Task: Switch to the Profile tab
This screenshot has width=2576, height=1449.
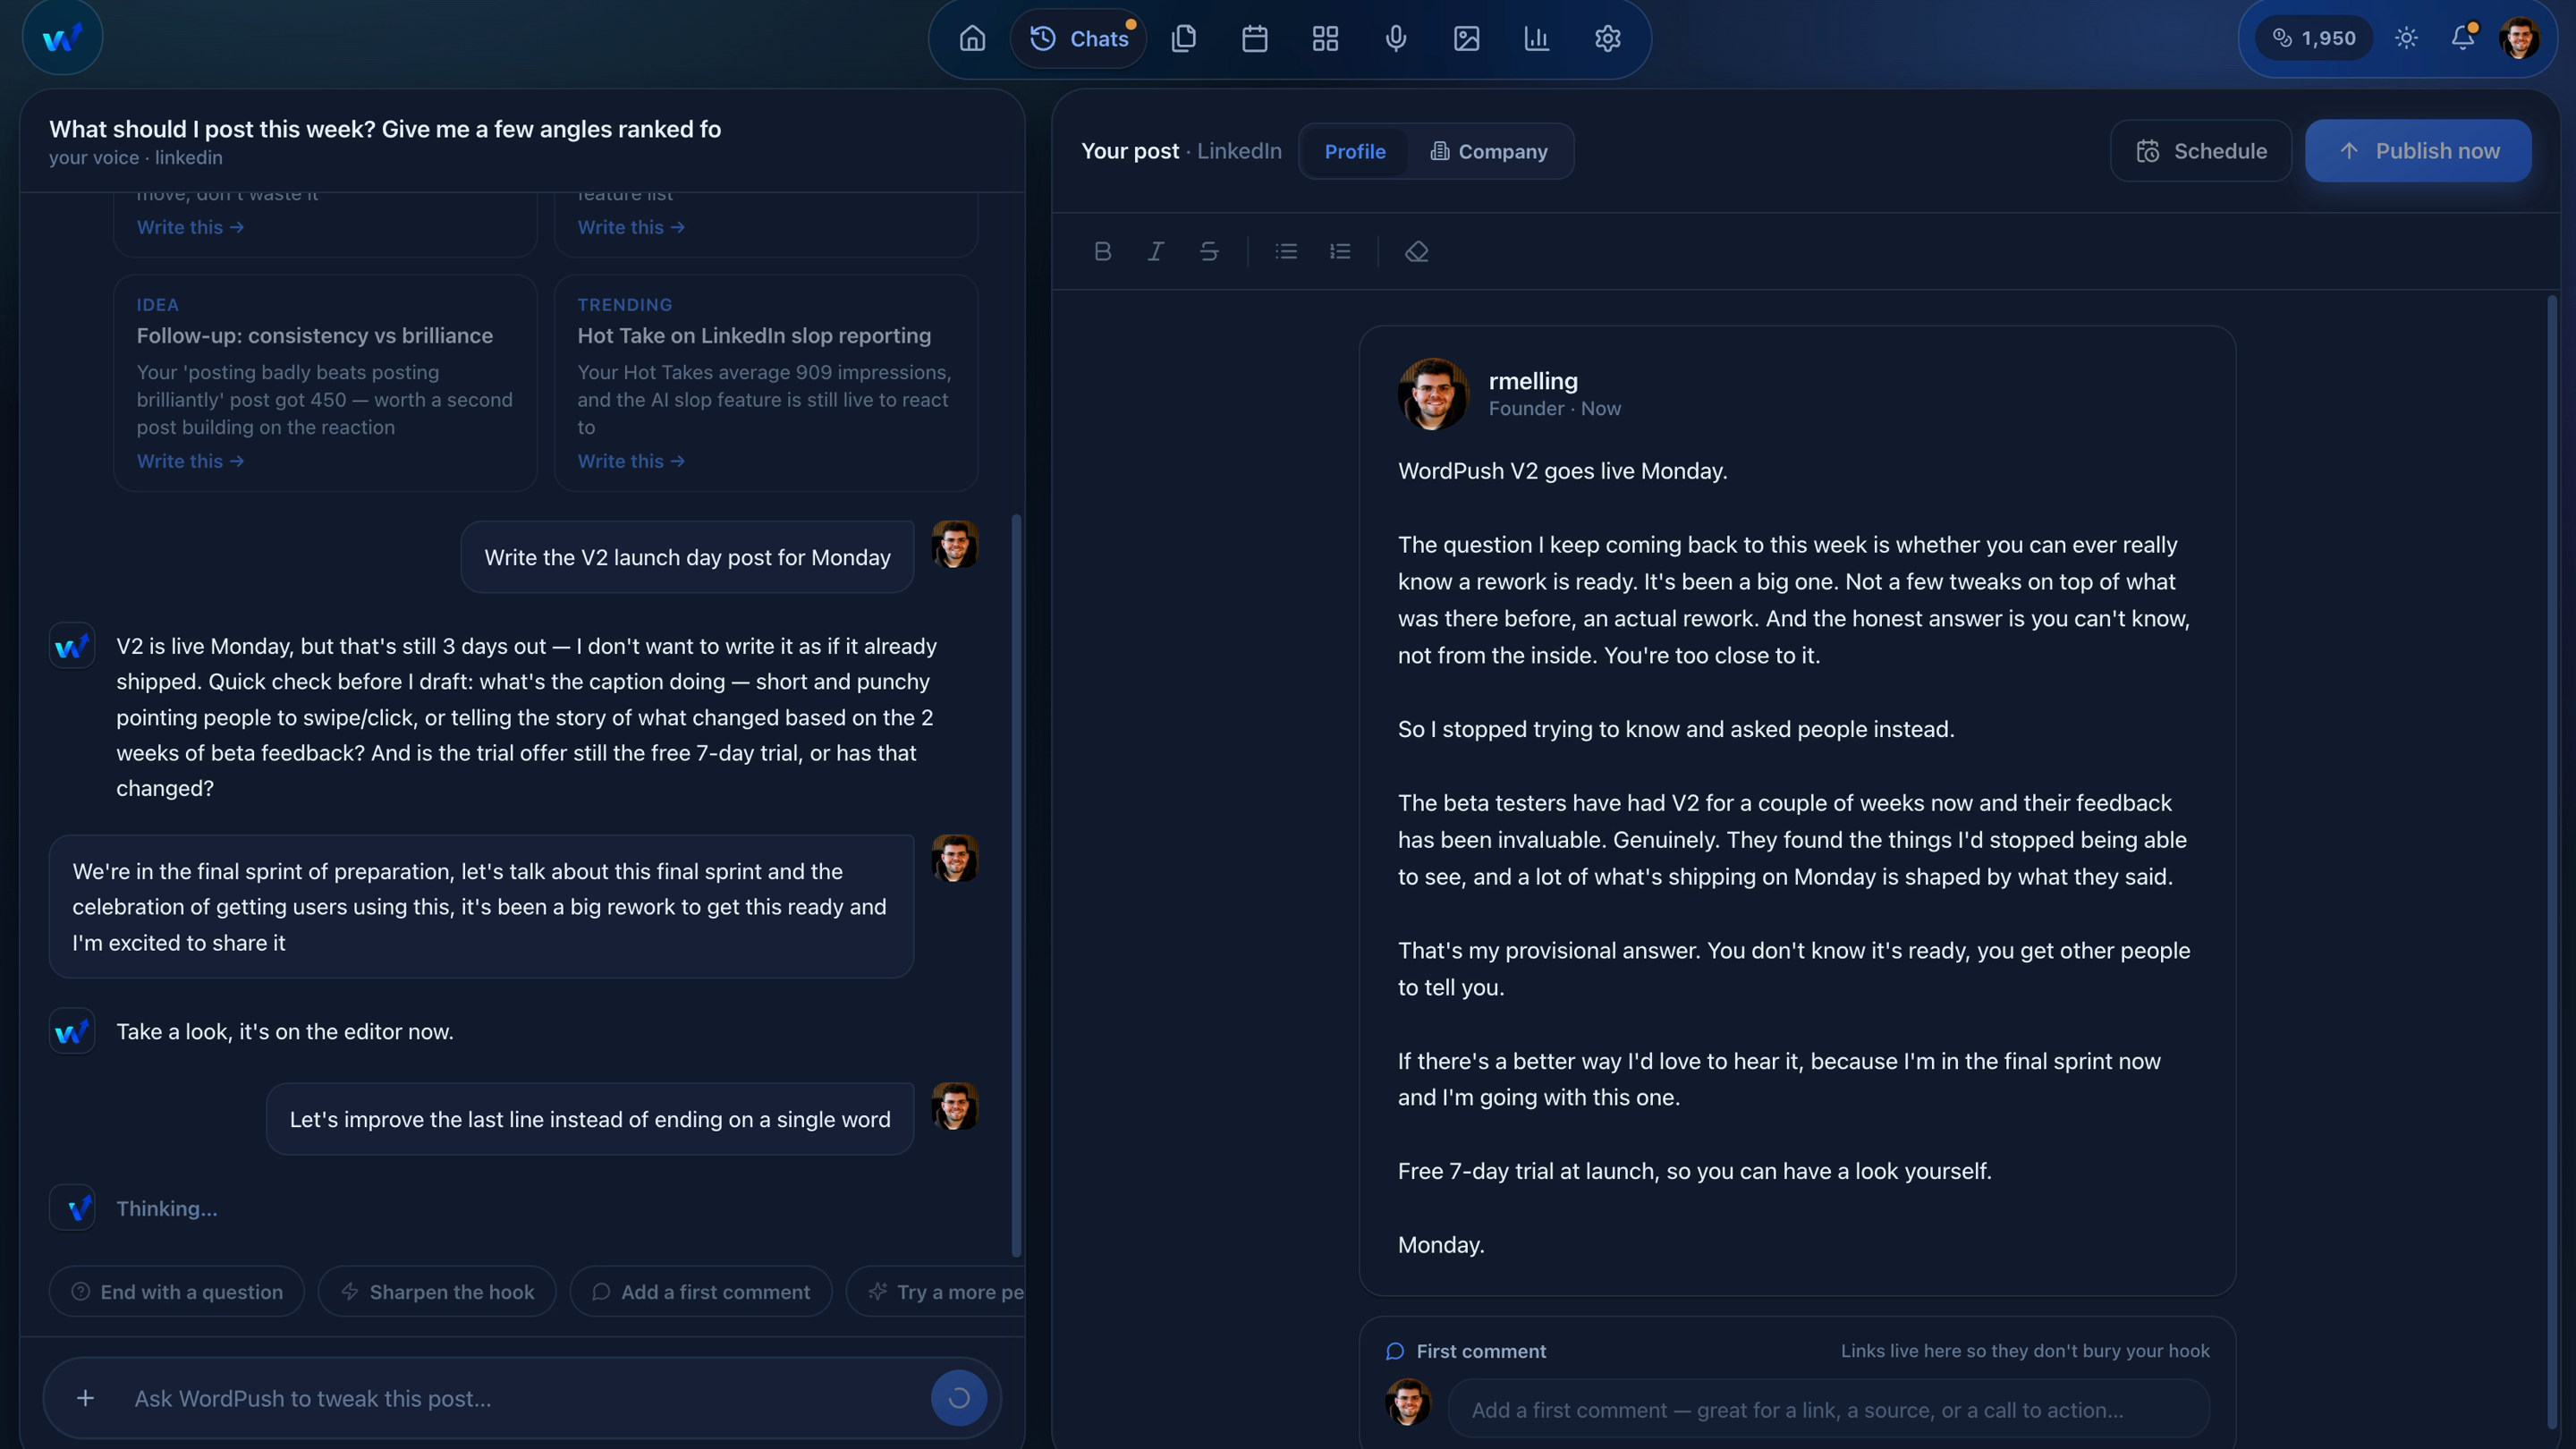Action: point(1355,151)
